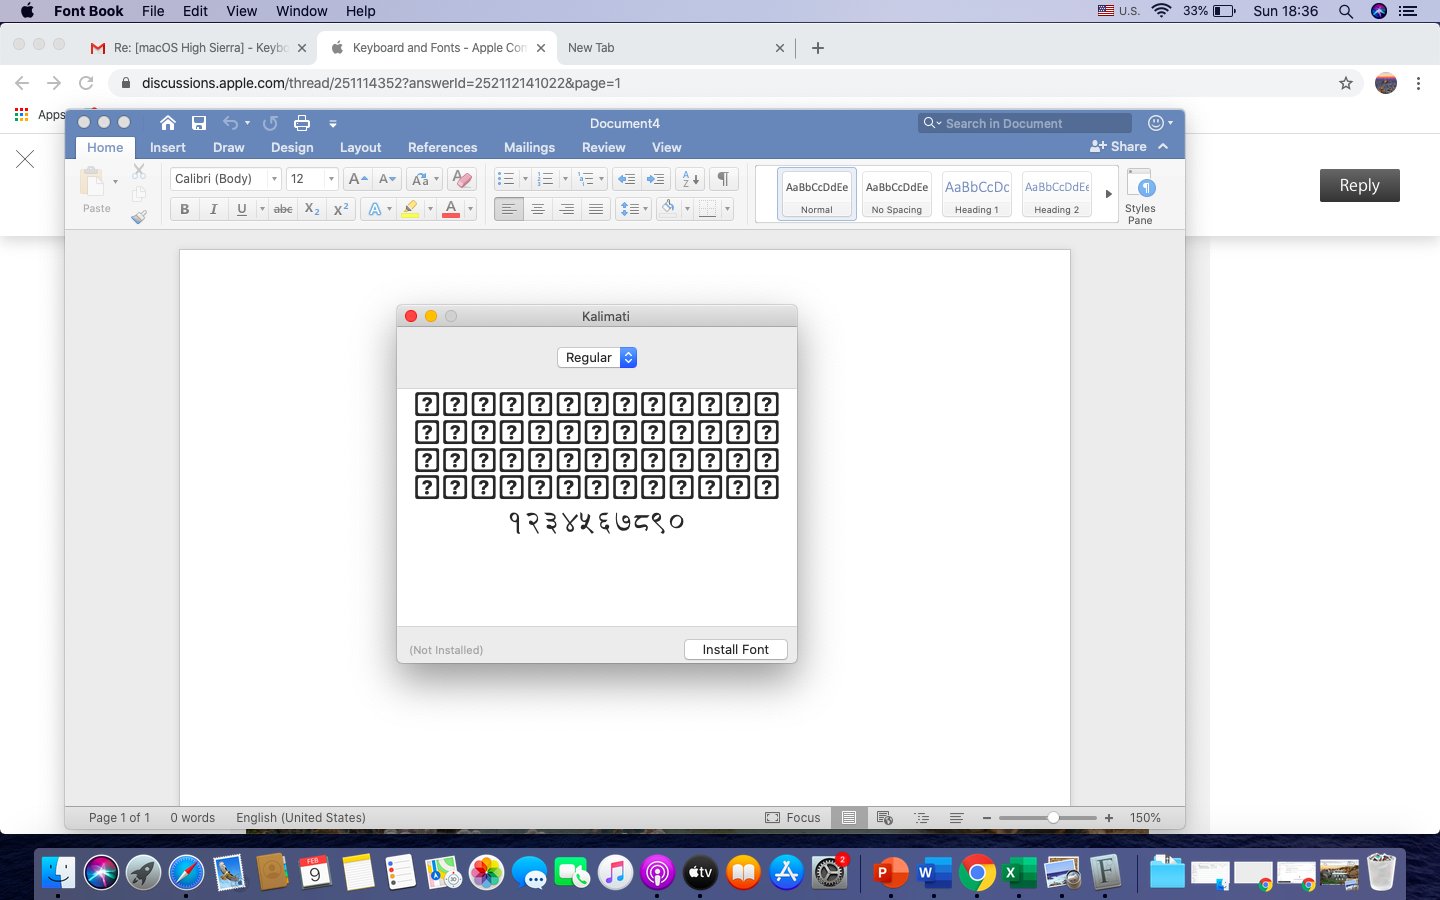Save document using floppy disk icon
1440x900 pixels.
pos(199,123)
